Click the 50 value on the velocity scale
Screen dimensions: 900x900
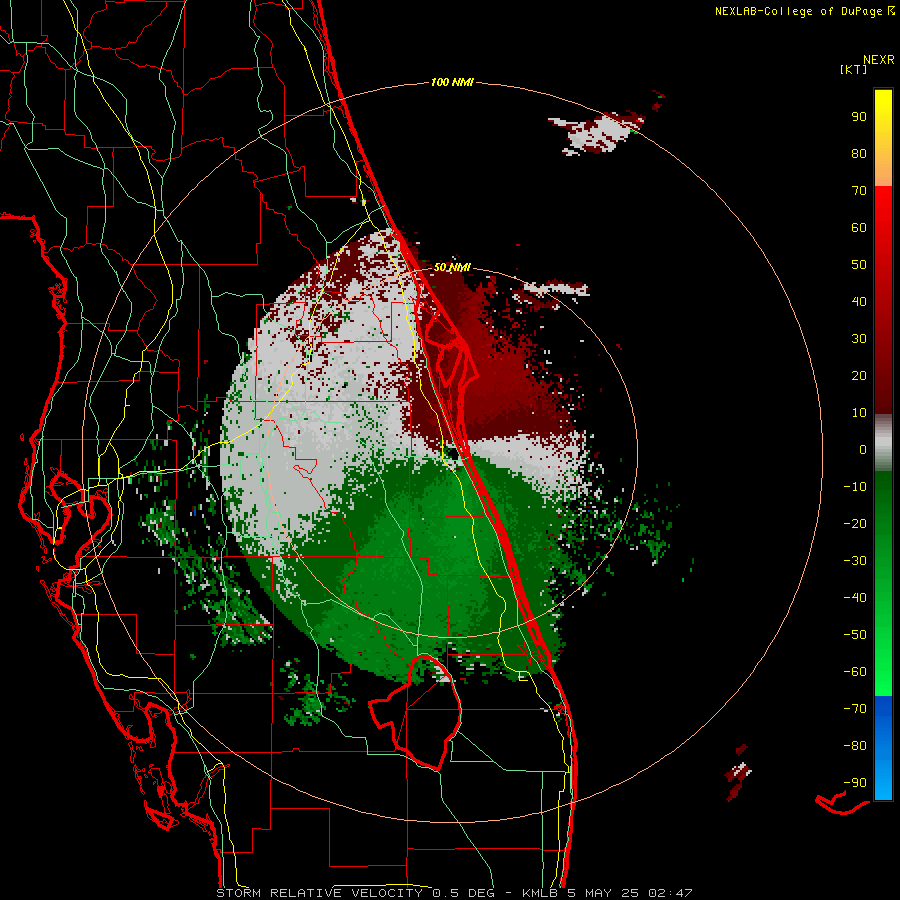coord(859,265)
